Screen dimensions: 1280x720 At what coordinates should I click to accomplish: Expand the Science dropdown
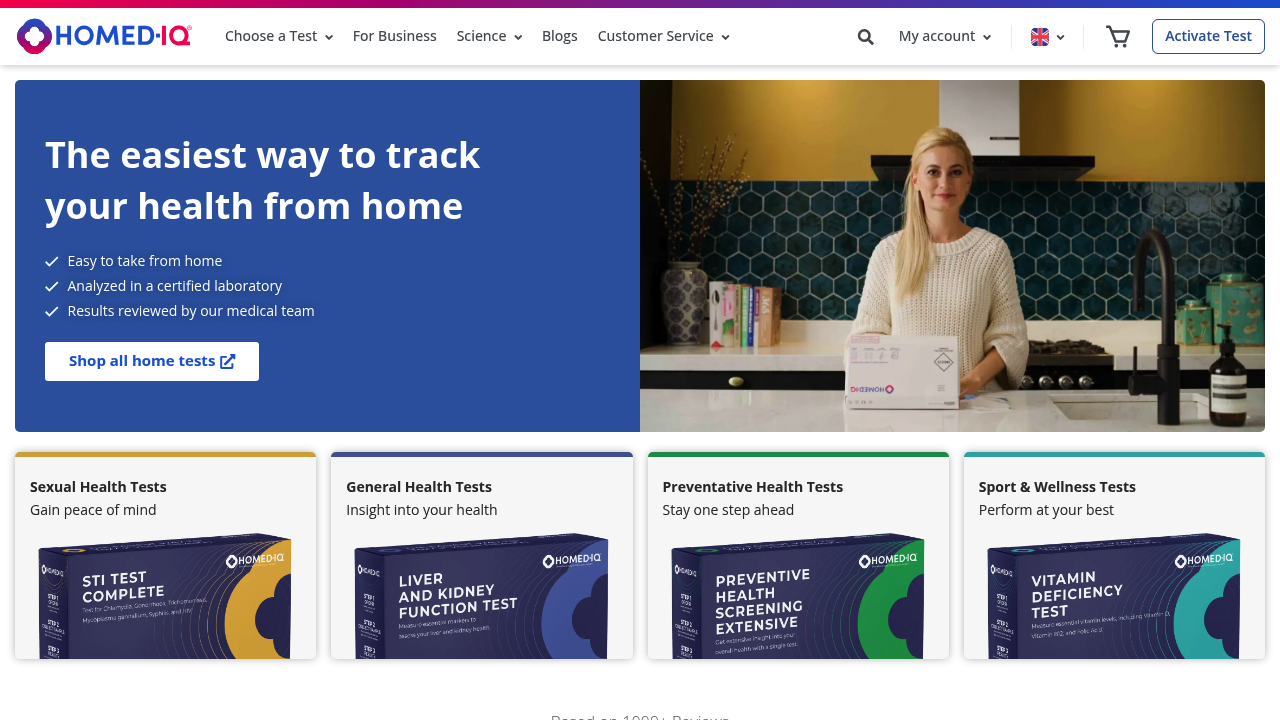pos(488,36)
